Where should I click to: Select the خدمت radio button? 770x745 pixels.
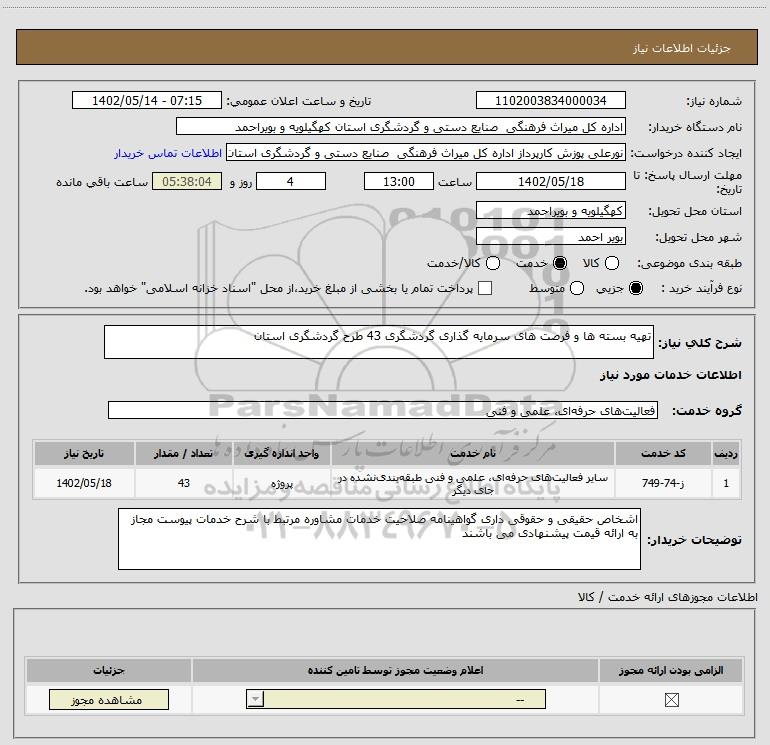(x=559, y=263)
